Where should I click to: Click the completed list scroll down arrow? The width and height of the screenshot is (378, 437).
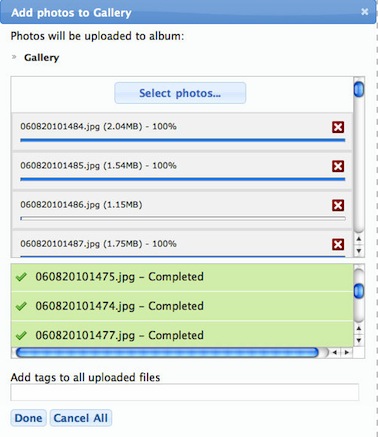coord(359,340)
